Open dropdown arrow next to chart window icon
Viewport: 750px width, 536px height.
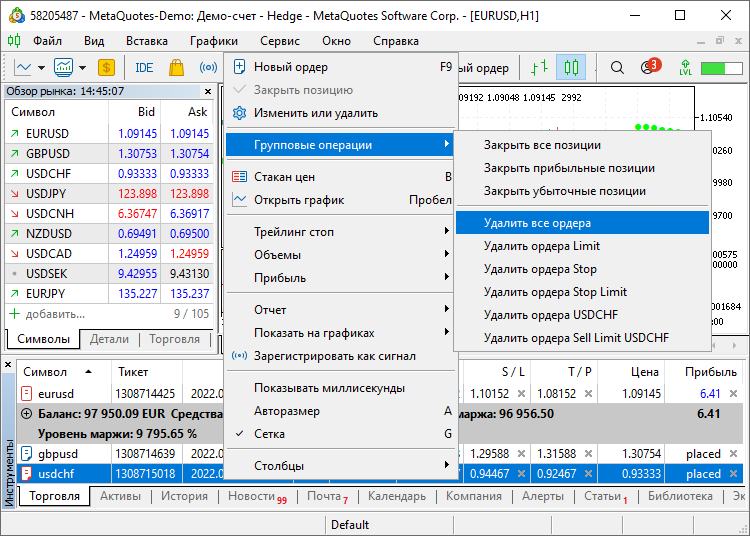(82, 68)
